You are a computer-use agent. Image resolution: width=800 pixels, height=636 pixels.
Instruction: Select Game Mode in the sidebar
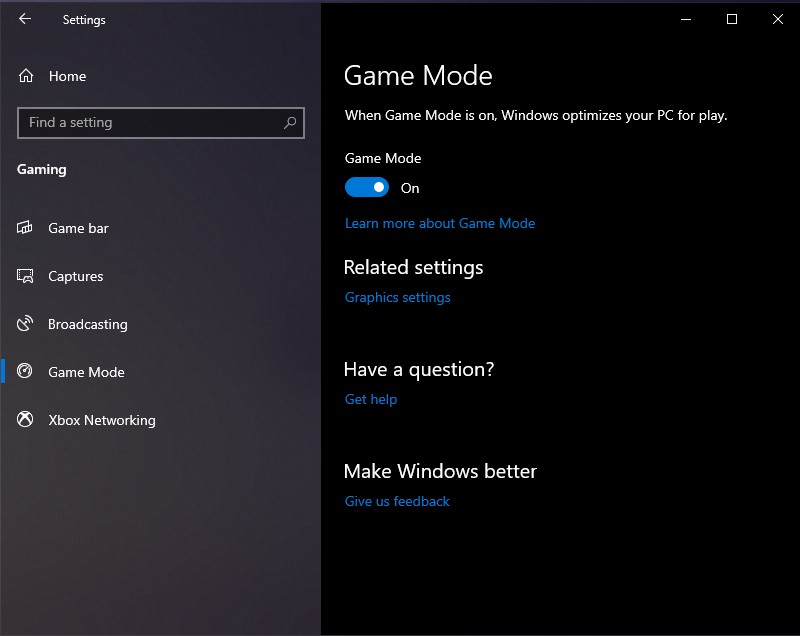pyautogui.click(x=85, y=372)
